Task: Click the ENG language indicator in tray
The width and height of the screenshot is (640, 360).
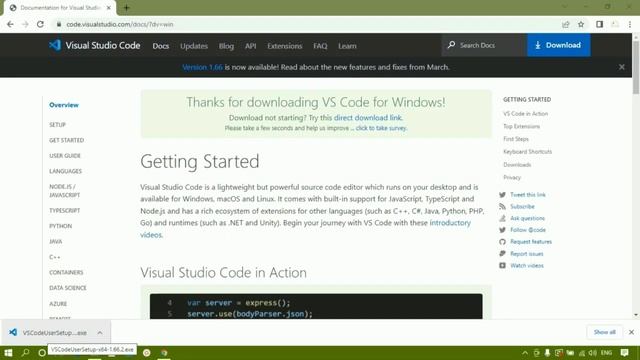Action: click(x=607, y=353)
